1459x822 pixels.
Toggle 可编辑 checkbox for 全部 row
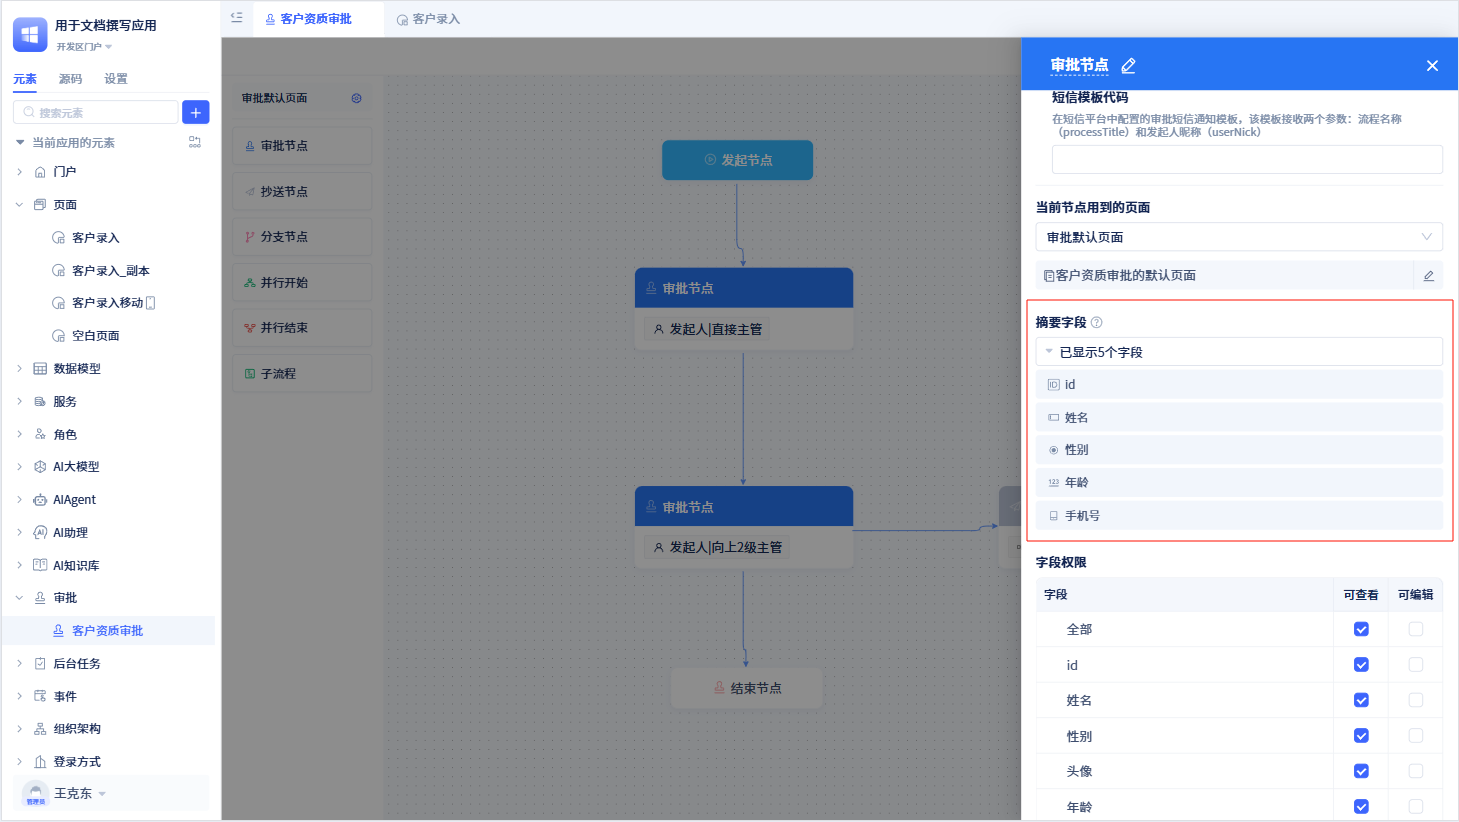coord(1416,629)
